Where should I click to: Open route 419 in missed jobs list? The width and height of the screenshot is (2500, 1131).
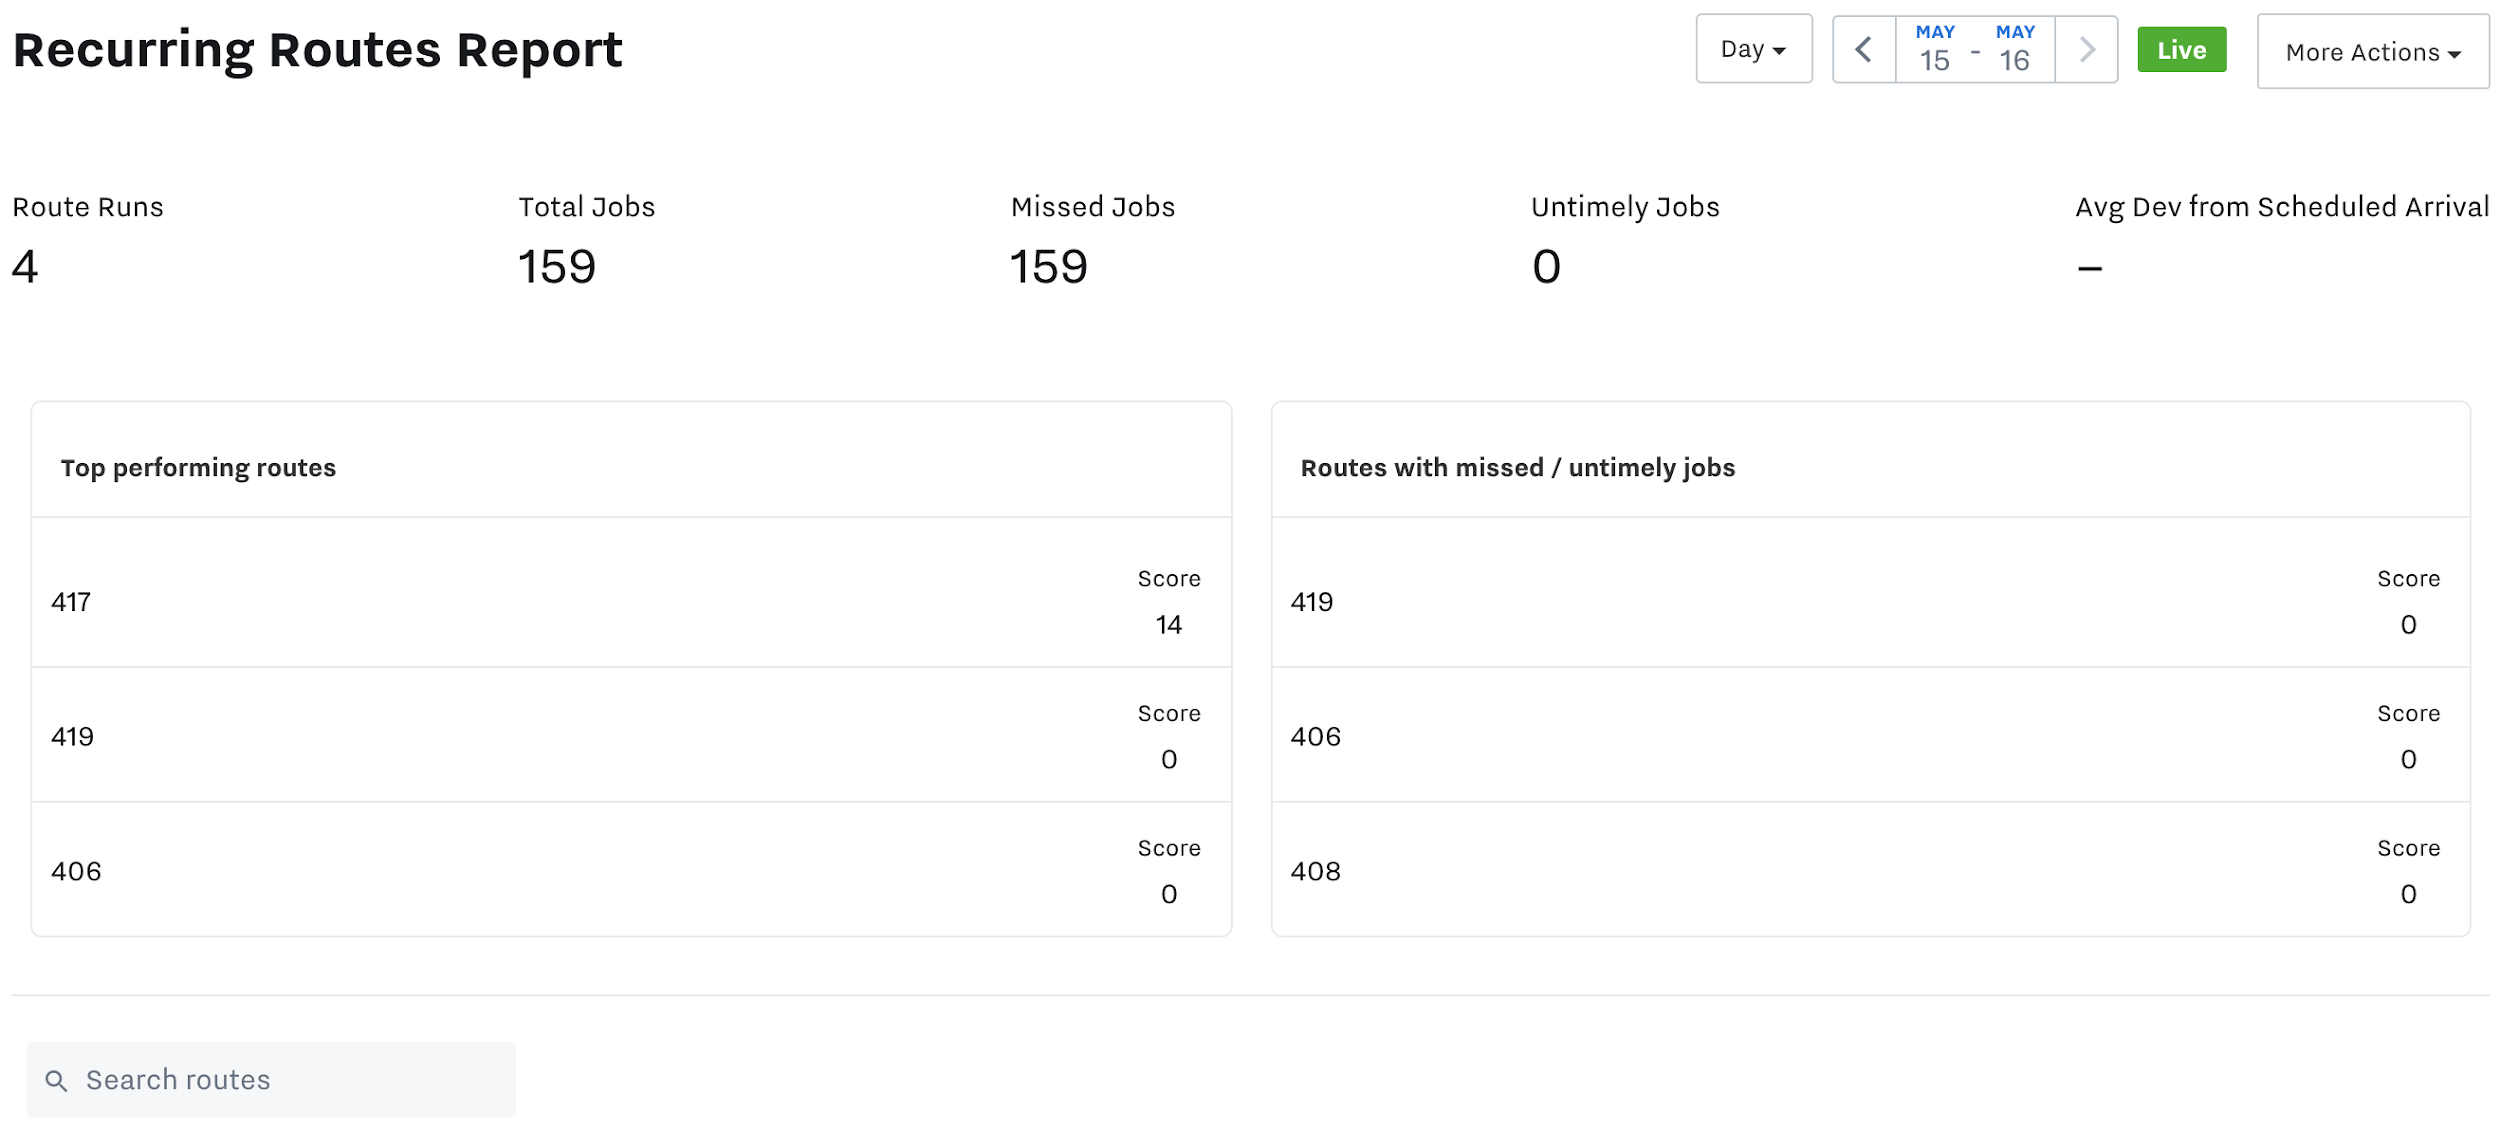[1311, 602]
